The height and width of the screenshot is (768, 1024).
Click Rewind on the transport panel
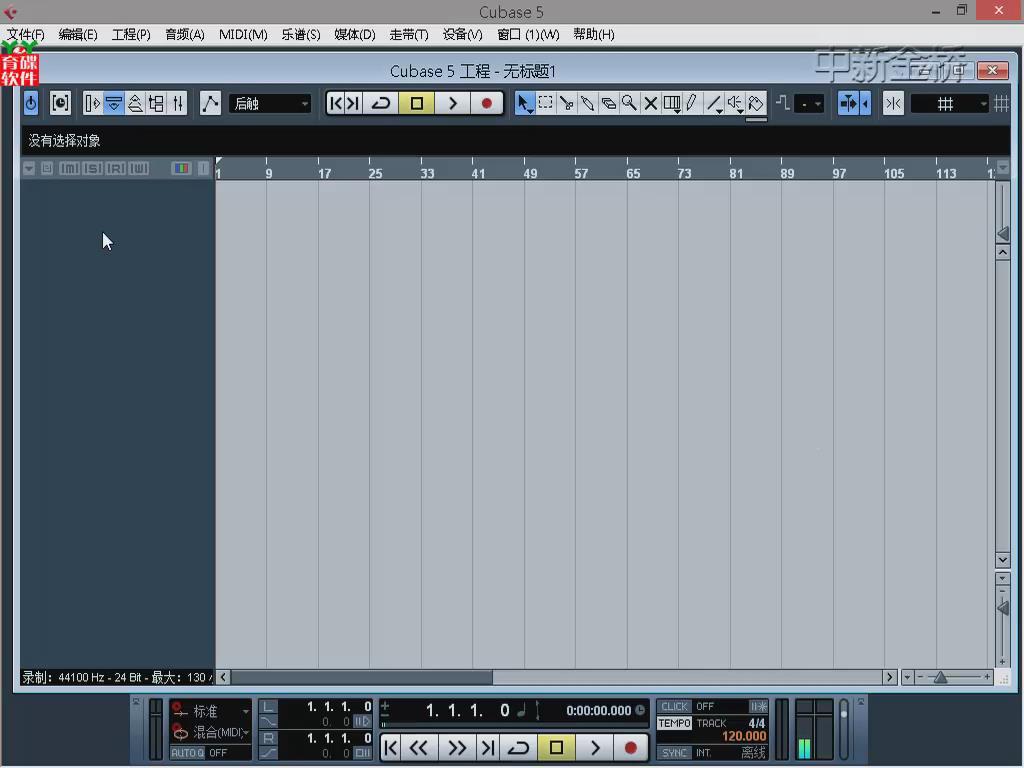418,747
